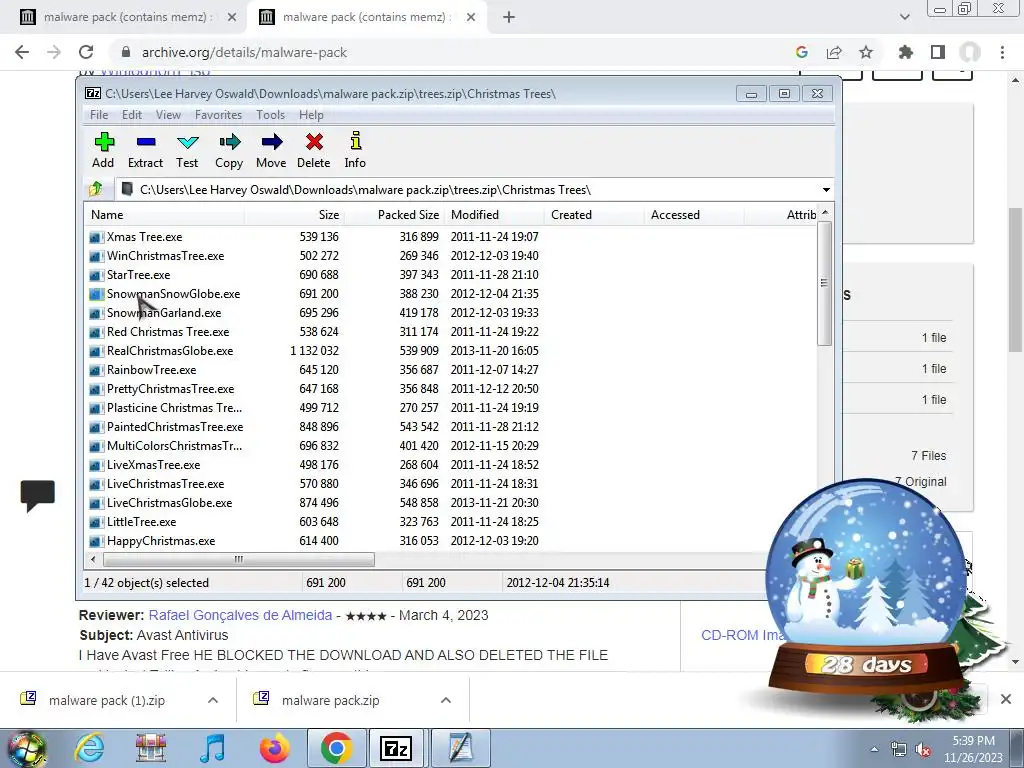Click the scroll-left arrow of file list
The width and height of the screenshot is (1024, 768).
click(93, 560)
